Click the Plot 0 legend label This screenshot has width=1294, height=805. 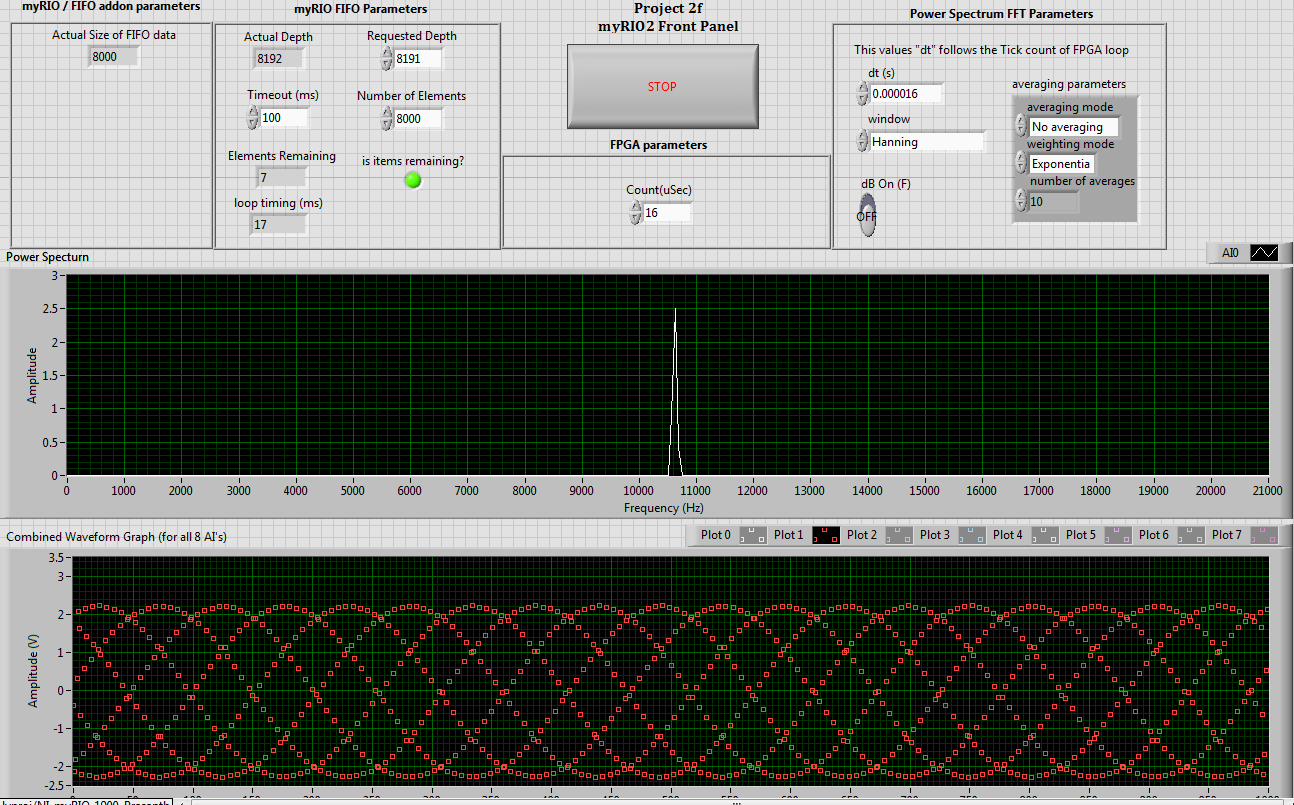[716, 535]
